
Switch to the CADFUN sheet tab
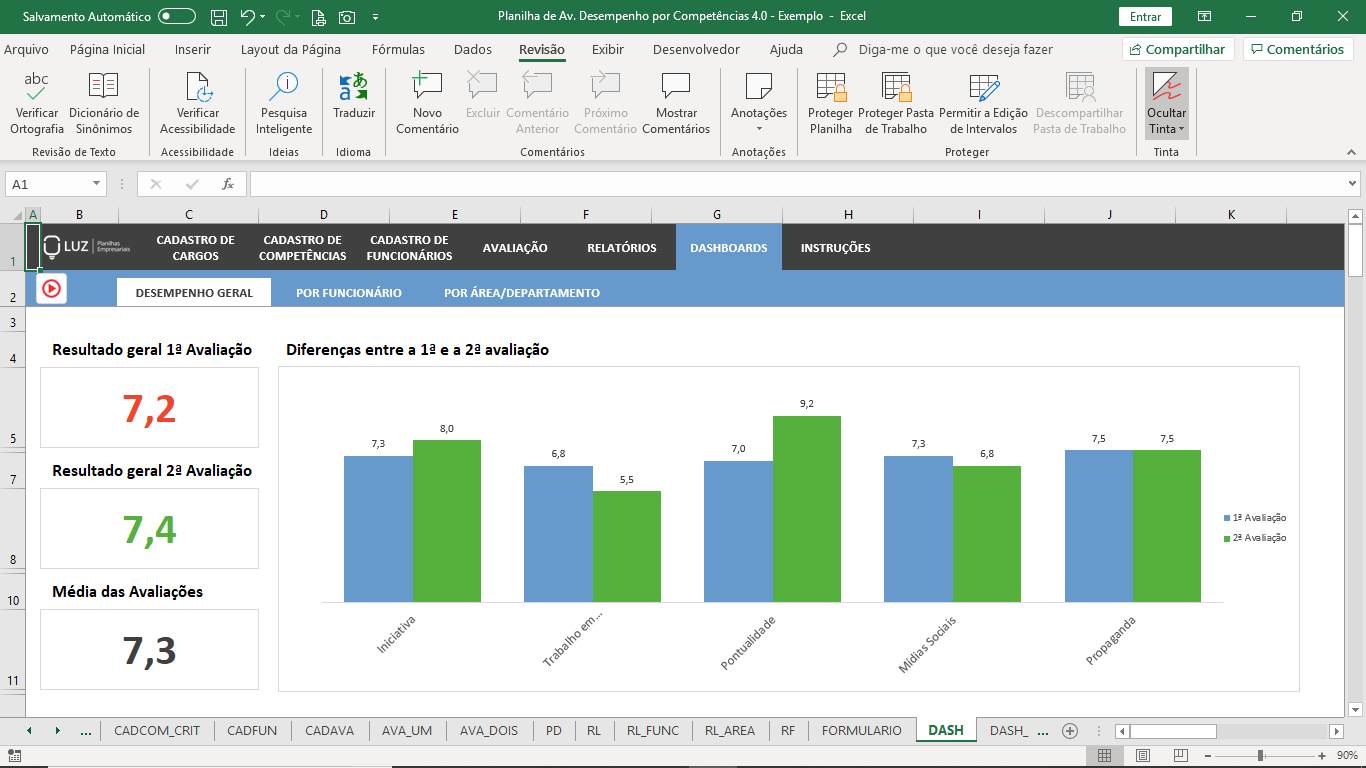pyautogui.click(x=252, y=731)
